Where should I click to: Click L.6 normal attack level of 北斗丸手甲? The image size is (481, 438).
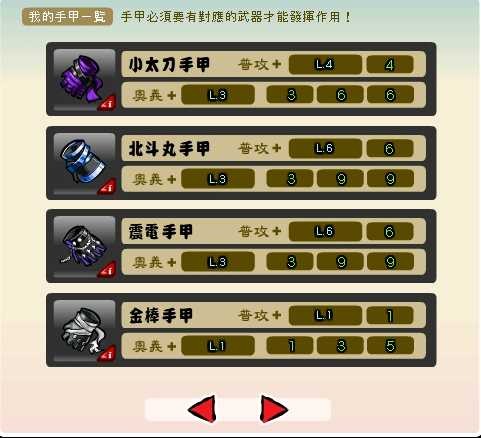coord(325,148)
